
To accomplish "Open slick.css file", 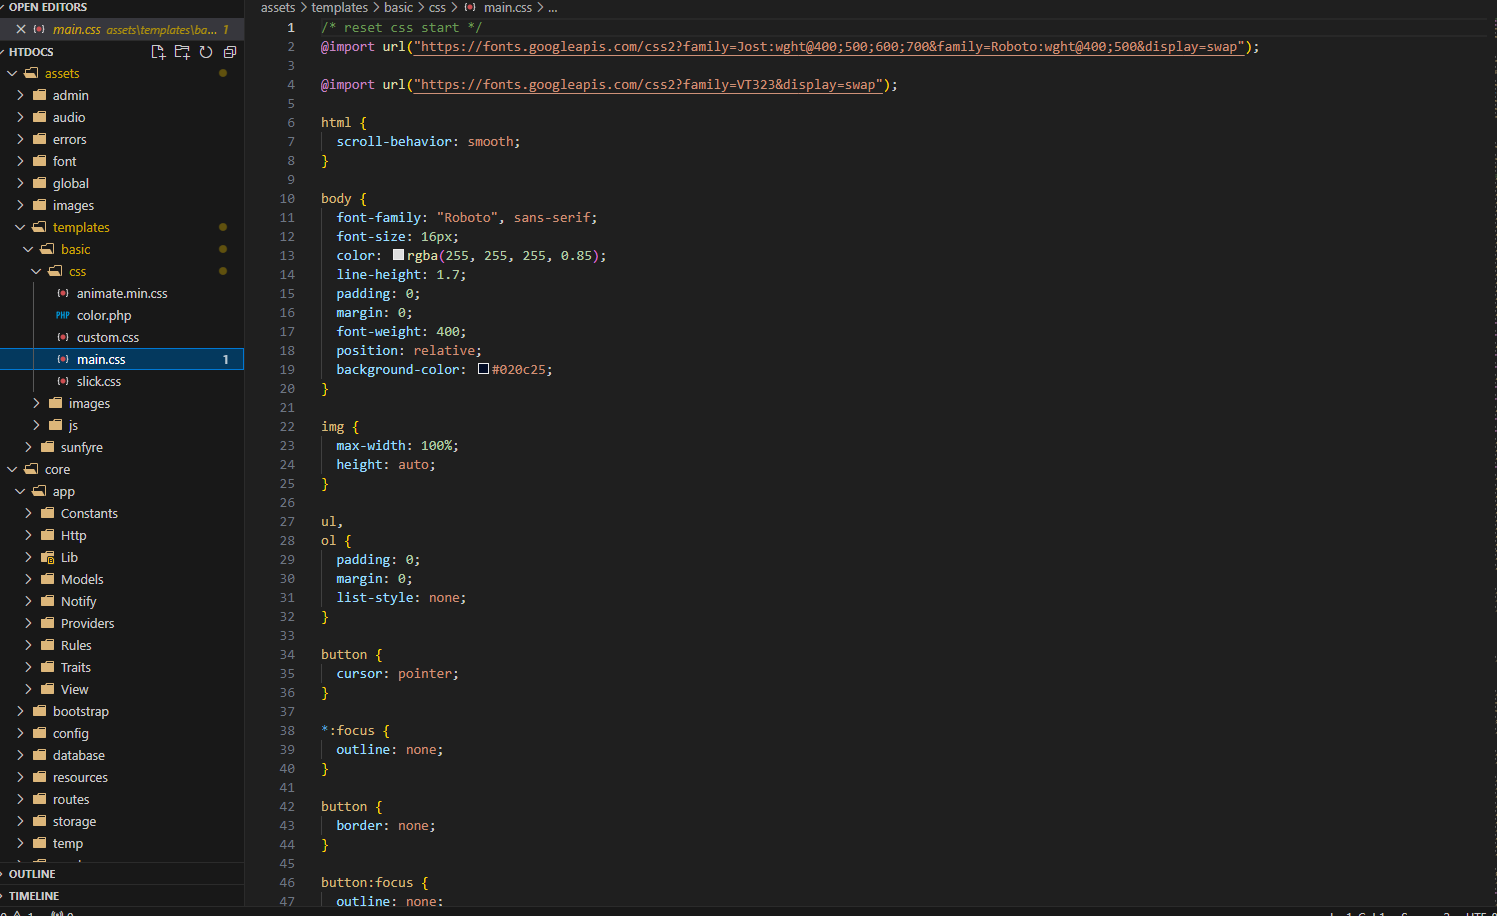I will [x=122, y=381].
